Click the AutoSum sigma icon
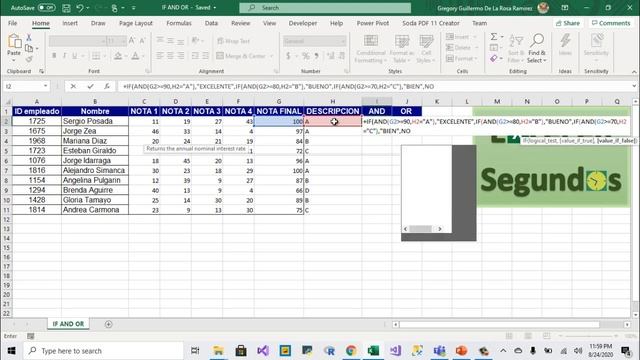This screenshot has height=360, width=640. [x=494, y=37]
